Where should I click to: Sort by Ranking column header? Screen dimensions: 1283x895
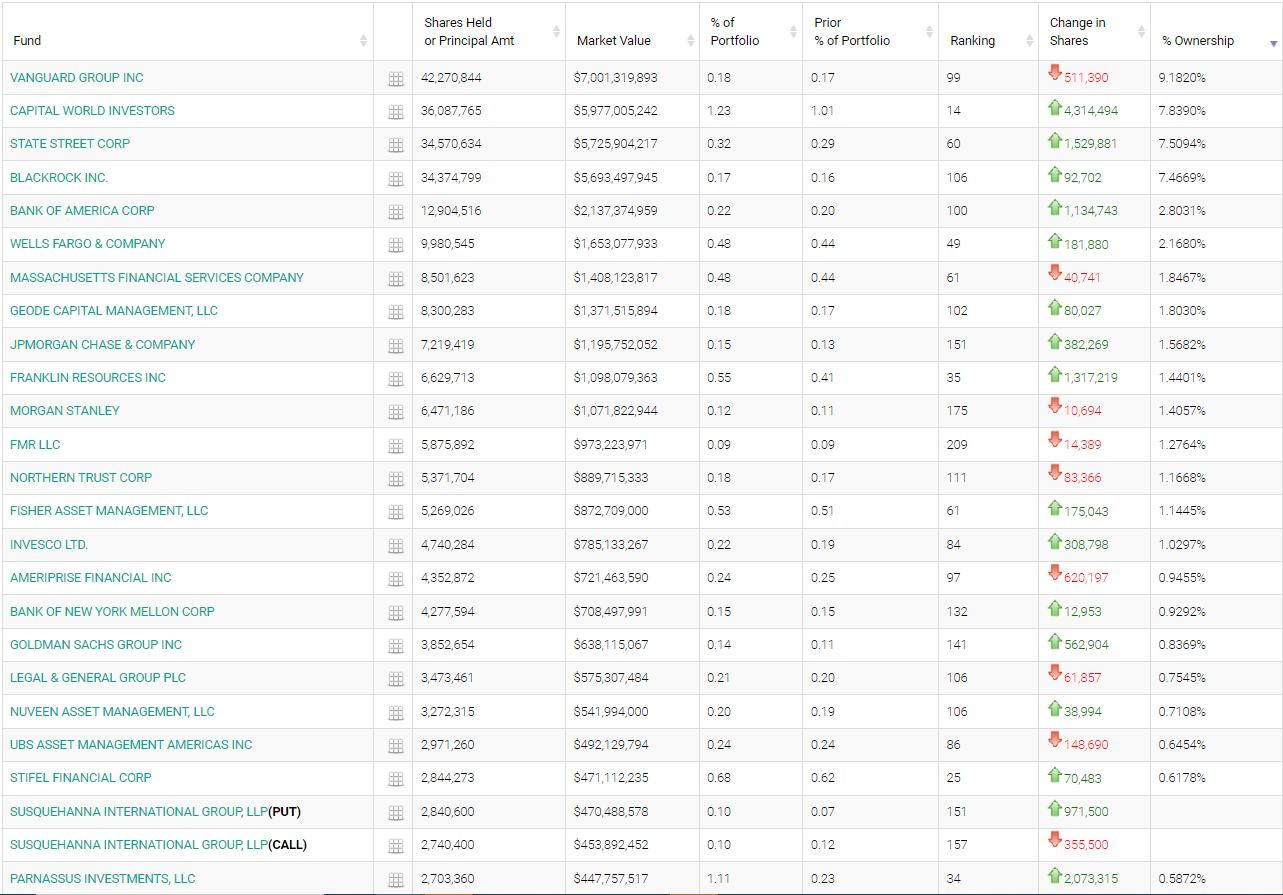[x=988, y=31]
